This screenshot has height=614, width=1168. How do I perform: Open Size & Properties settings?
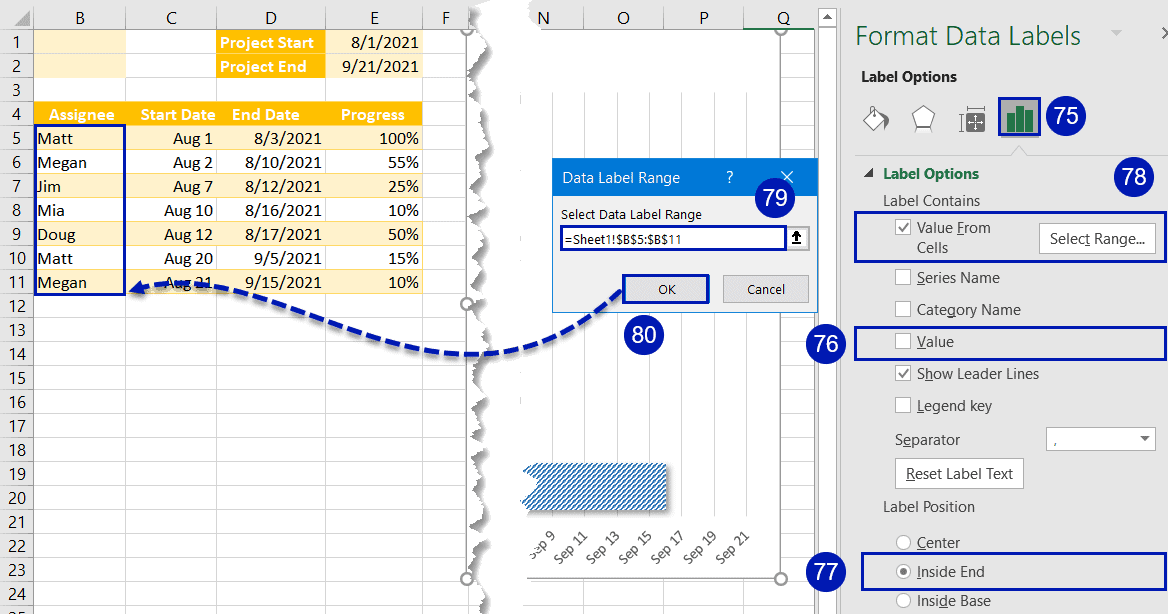(971, 117)
